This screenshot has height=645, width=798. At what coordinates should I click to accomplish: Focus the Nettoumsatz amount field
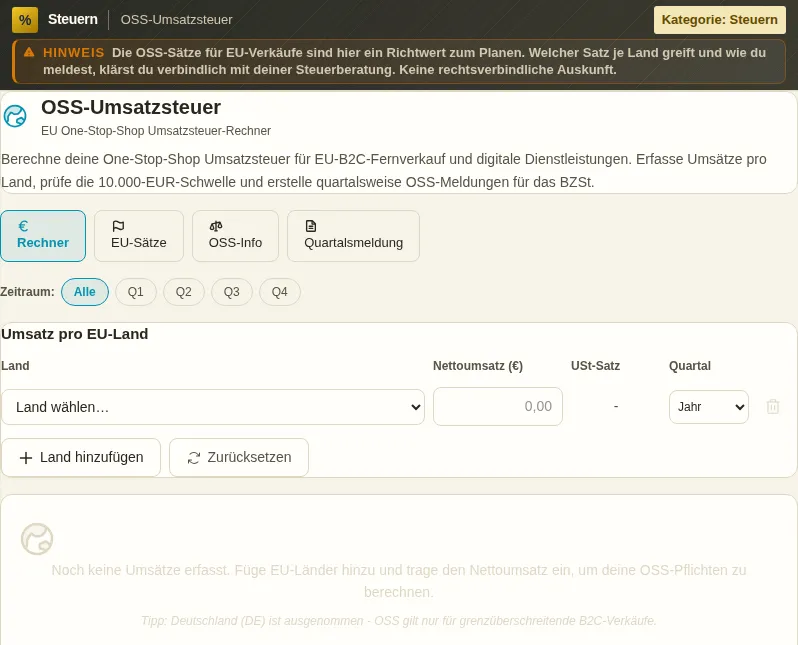tap(498, 406)
